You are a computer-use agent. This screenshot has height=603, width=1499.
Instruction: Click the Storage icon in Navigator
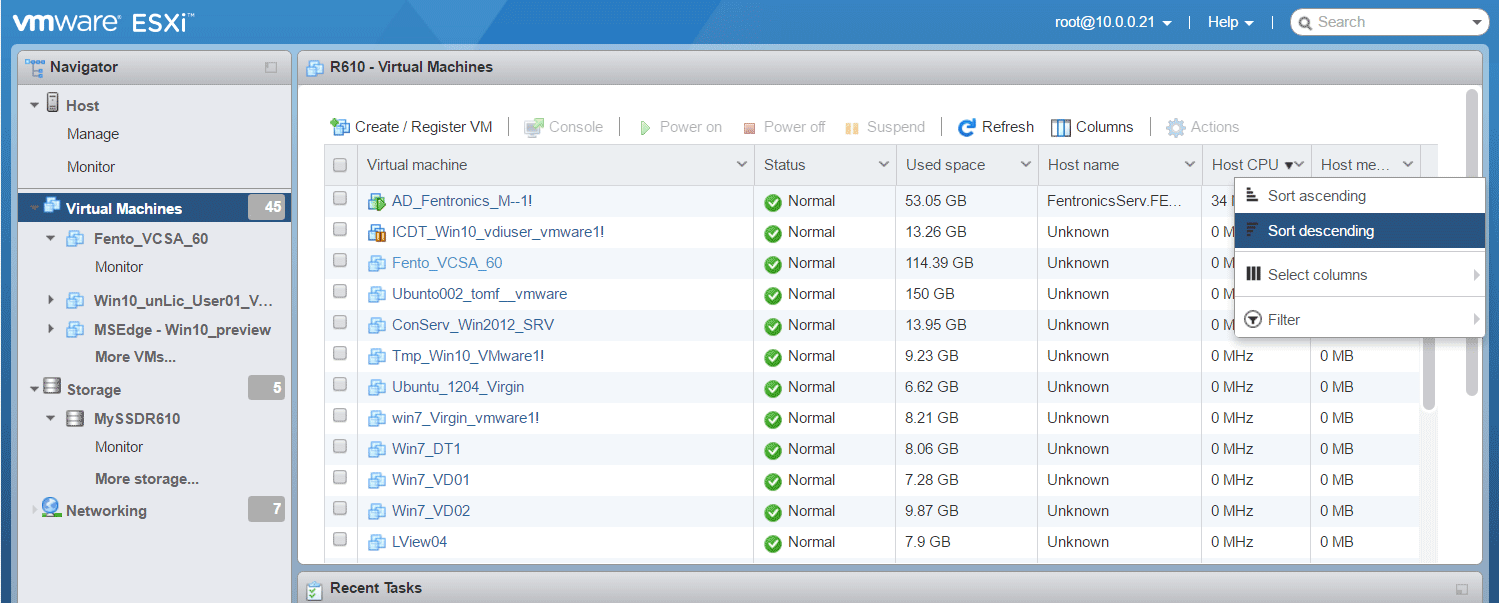53,388
